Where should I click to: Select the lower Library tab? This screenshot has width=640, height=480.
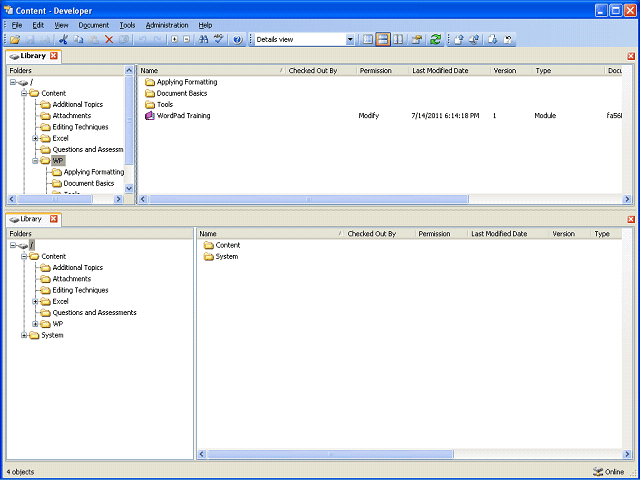33,219
